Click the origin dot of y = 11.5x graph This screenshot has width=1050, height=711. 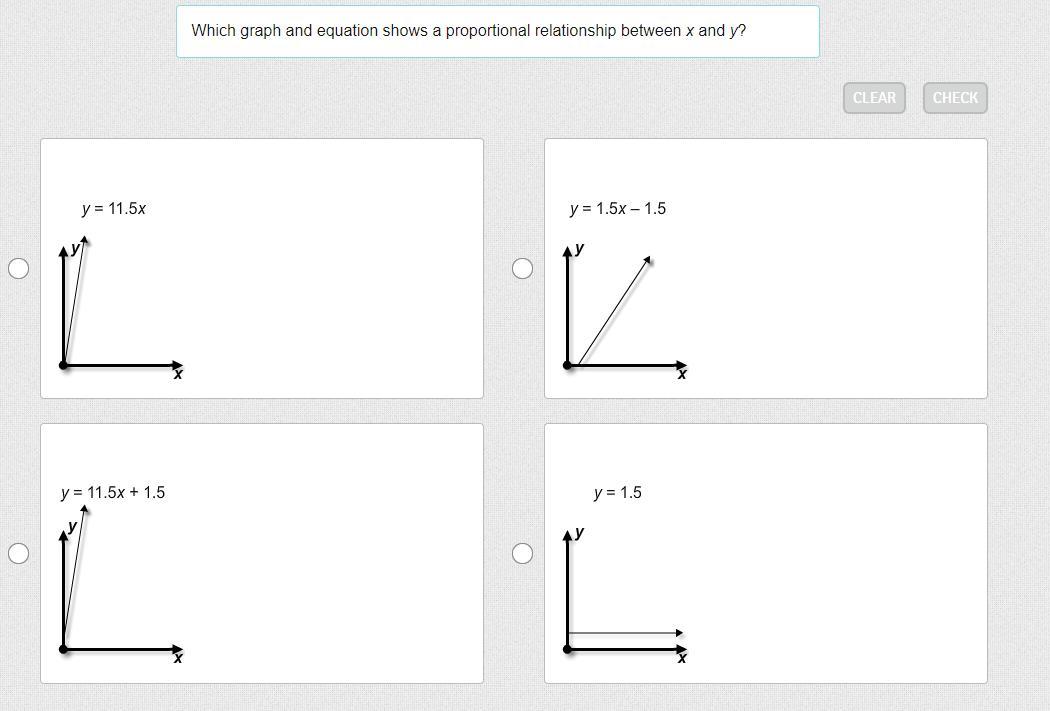64,365
